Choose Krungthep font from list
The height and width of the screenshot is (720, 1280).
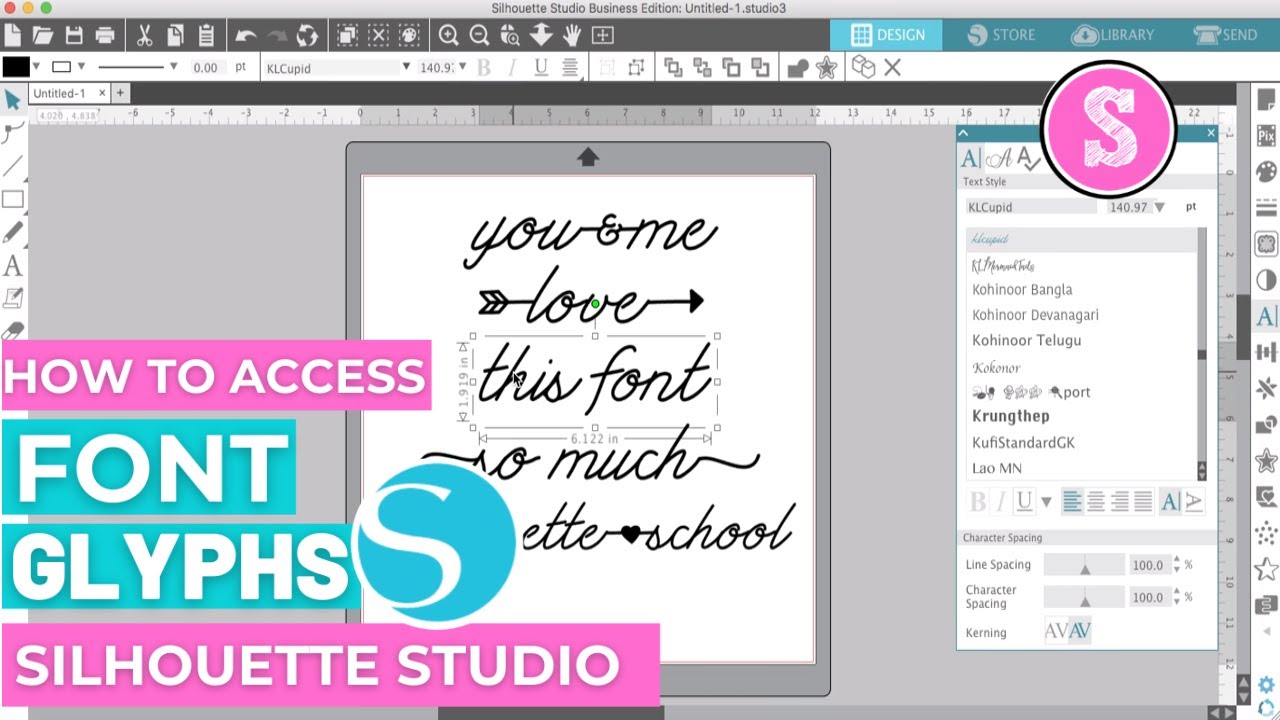(x=1010, y=416)
